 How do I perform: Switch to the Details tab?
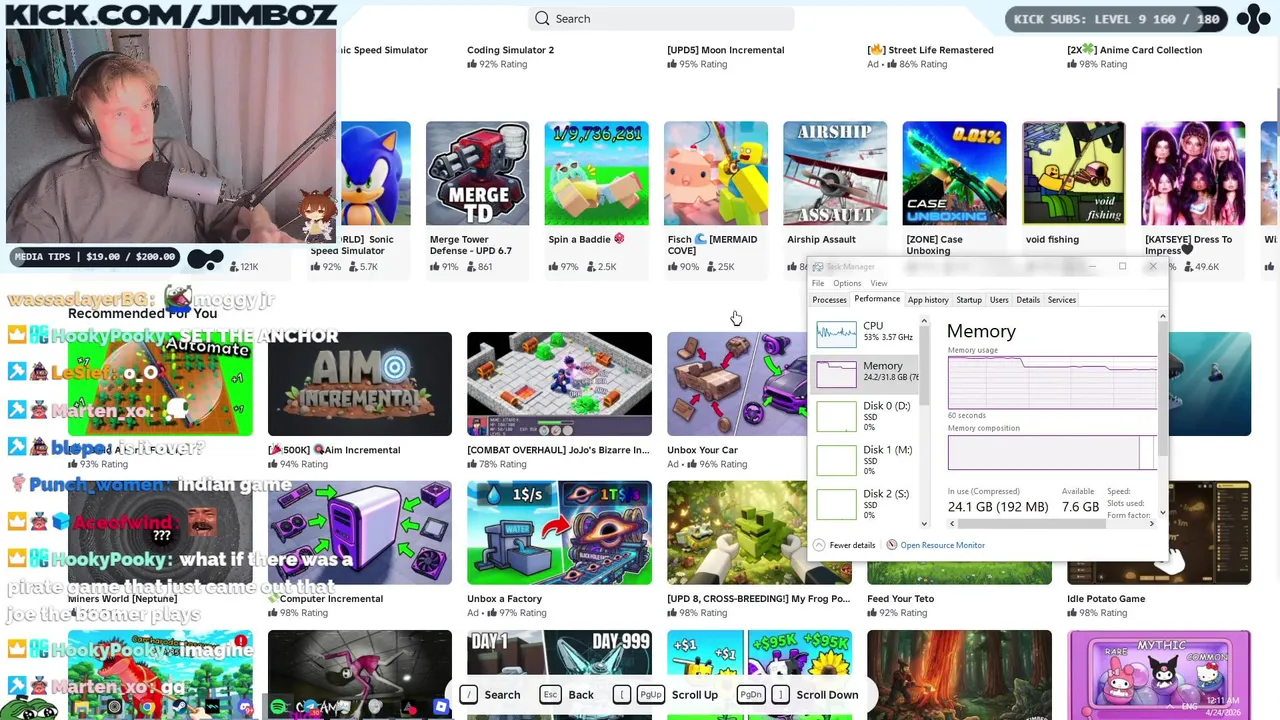pos(1028,300)
